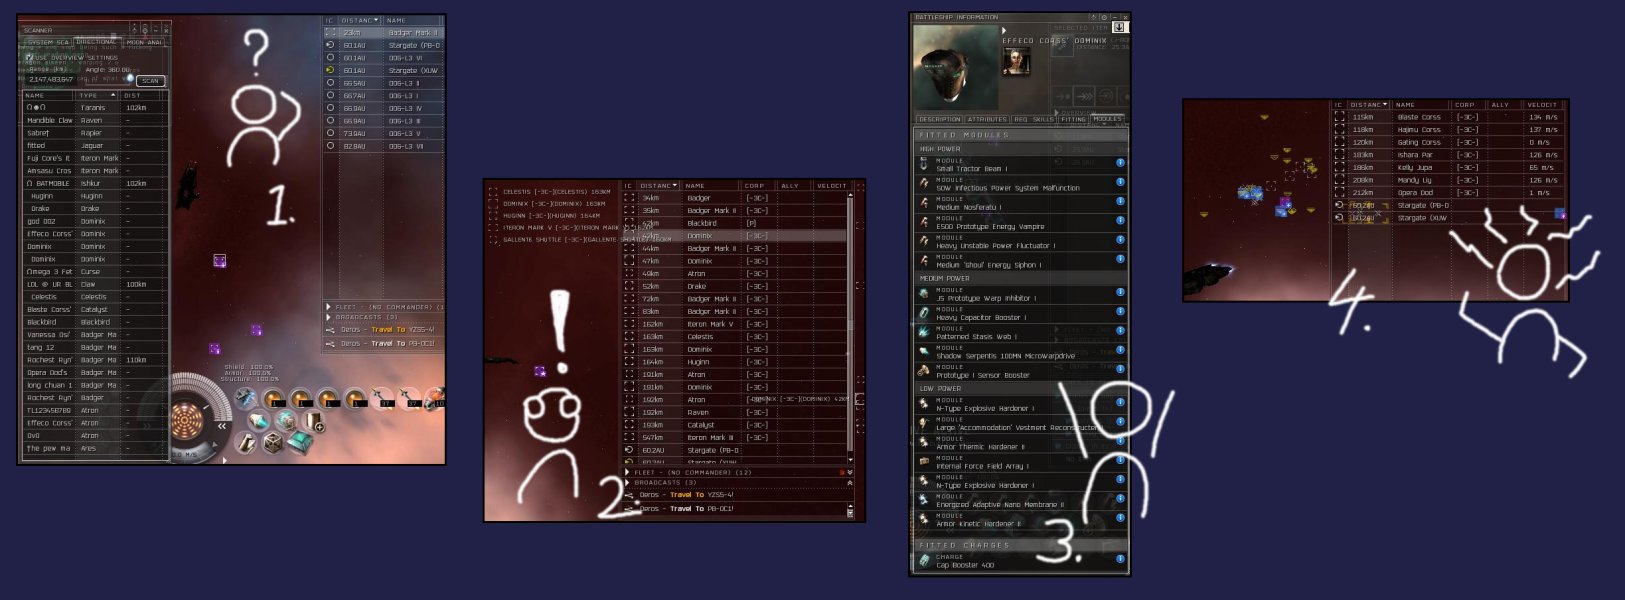Sort panel 1 overview by Distance column
1625x600 pixels.
click(x=360, y=20)
